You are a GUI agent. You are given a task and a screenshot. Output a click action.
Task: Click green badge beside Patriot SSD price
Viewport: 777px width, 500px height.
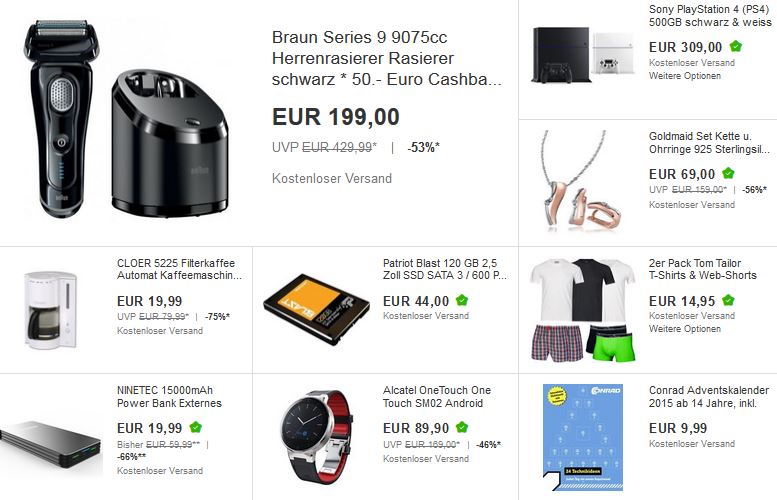coord(462,300)
